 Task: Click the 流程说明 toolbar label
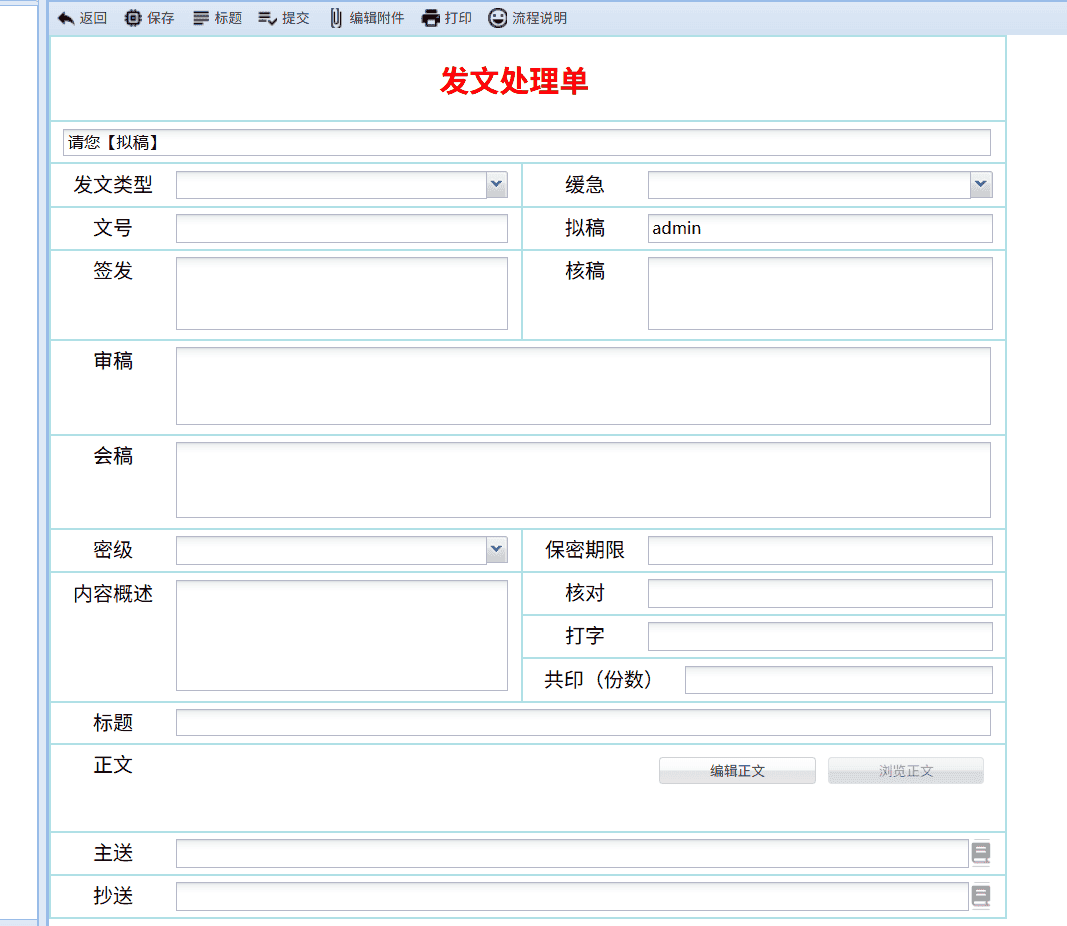pyautogui.click(x=540, y=18)
